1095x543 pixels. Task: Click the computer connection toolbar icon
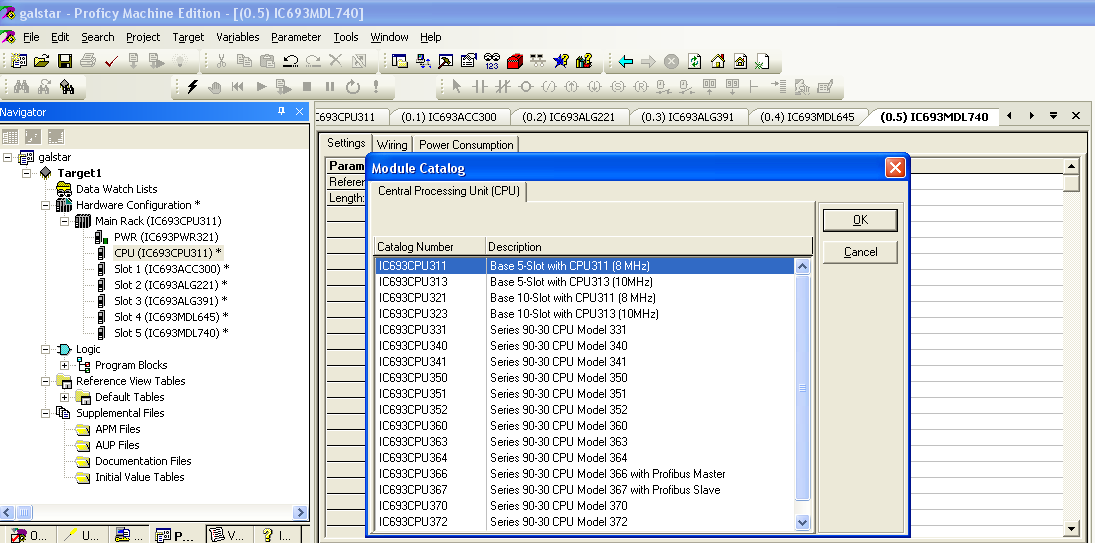point(422,61)
